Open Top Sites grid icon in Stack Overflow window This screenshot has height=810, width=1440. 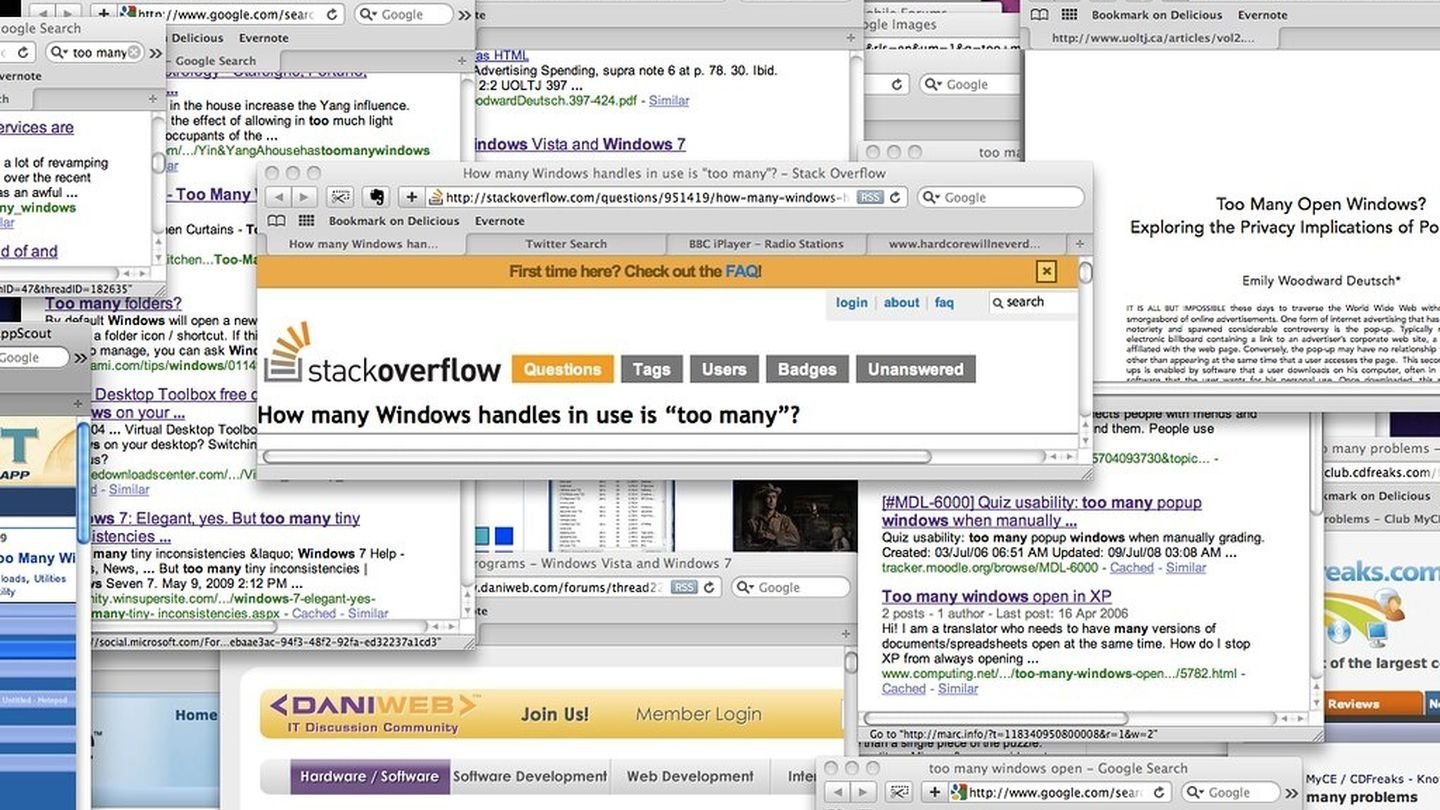point(306,221)
